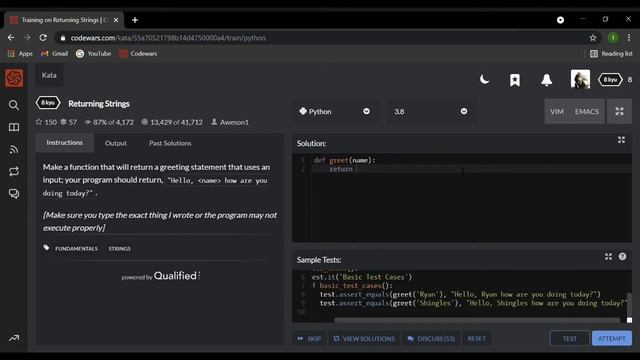Click the 87% of 4,172 satisfaction rating

pyautogui.click(x=109, y=122)
